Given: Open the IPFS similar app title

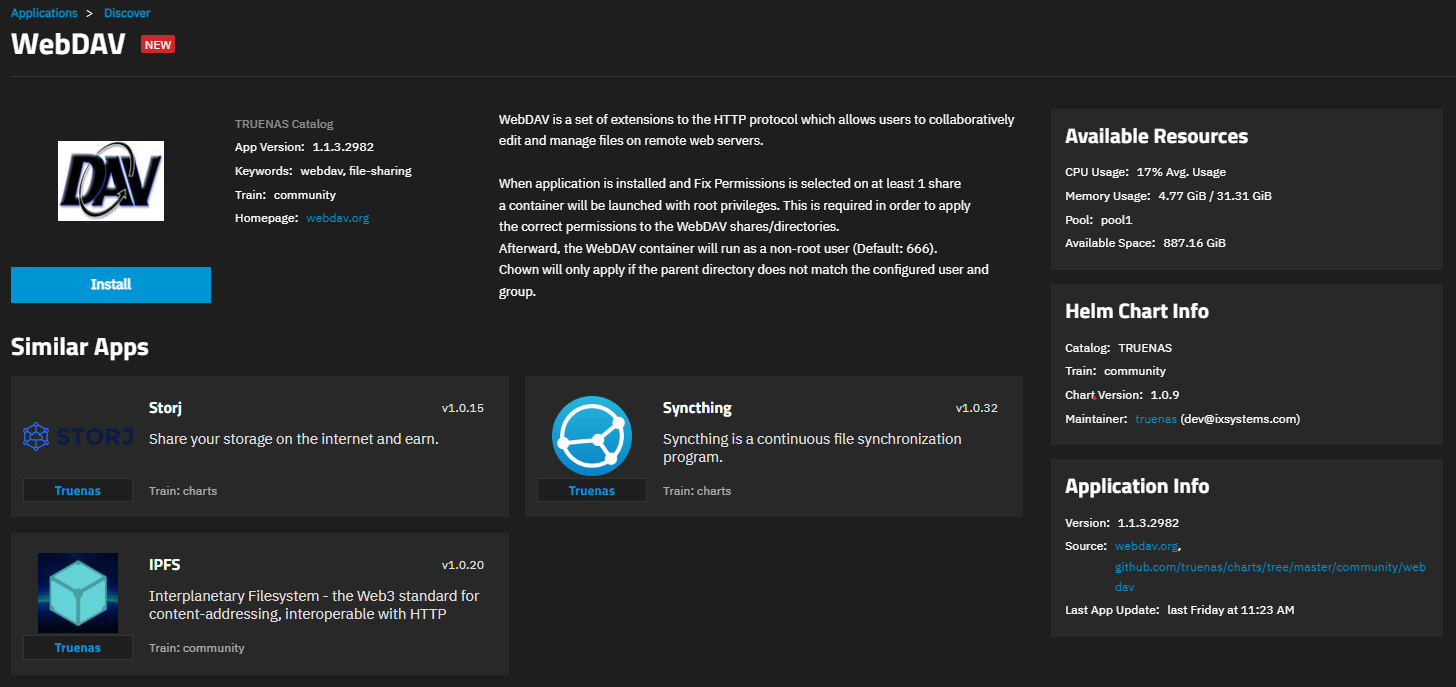Looking at the screenshot, I should pyautogui.click(x=165, y=564).
